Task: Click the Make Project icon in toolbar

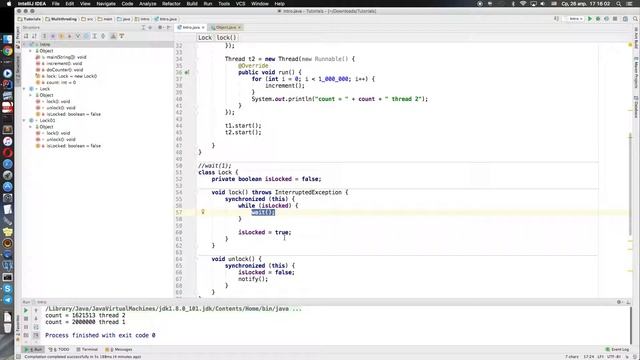Action: pyautogui.click(x=556, y=19)
